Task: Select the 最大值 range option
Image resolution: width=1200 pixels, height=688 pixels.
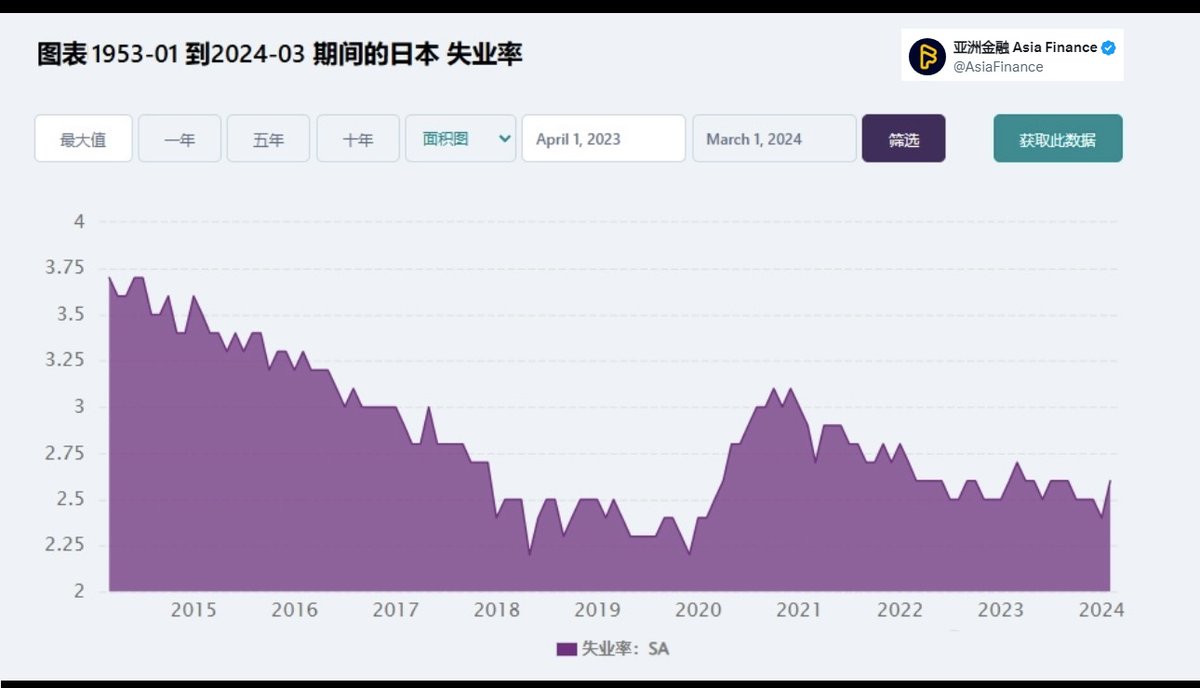Action: [83, 138]
